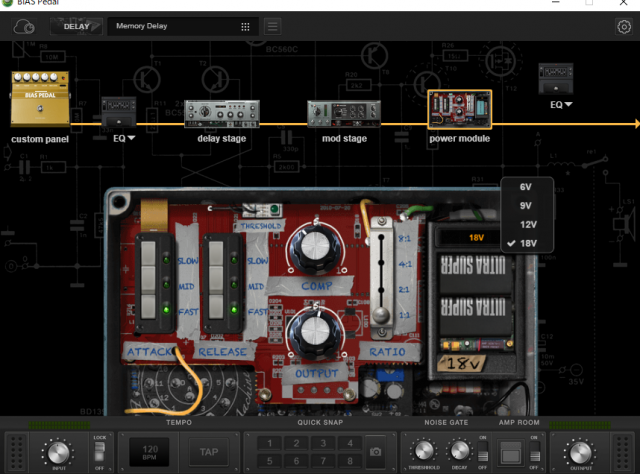This screenshot has width=640, height=474.
Task: Click the noise gate THRESHOLD knob
Action: coord(424,451)
